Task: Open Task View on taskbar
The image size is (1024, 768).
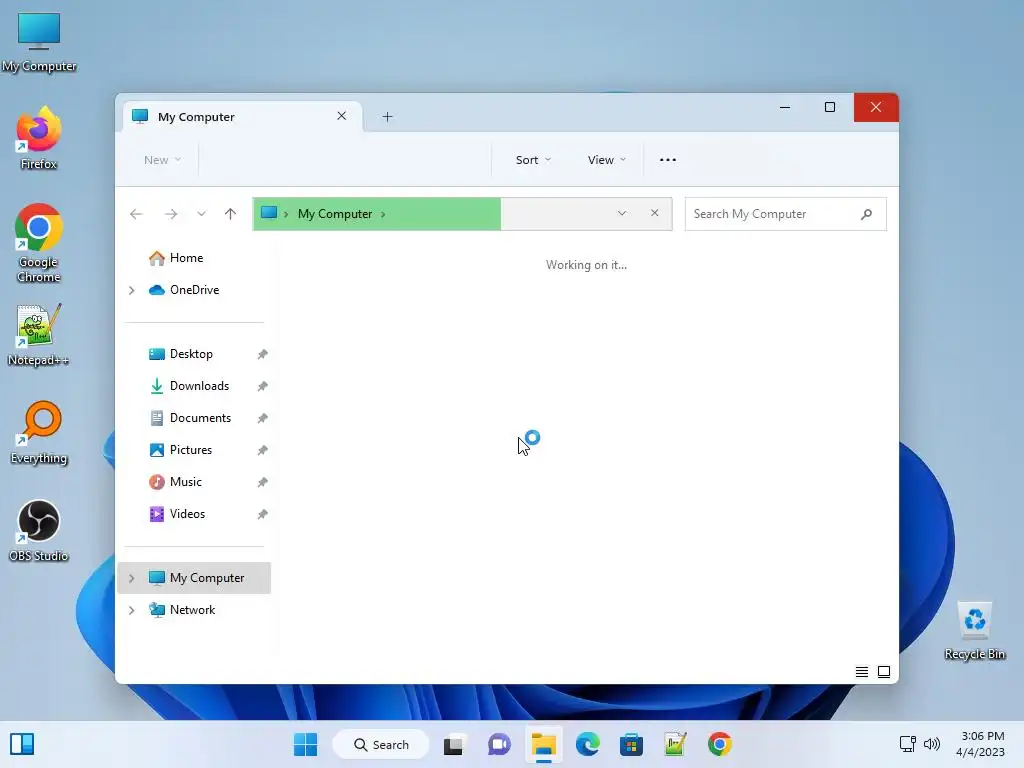Action: pyautogui.click(x=454, y=744)
